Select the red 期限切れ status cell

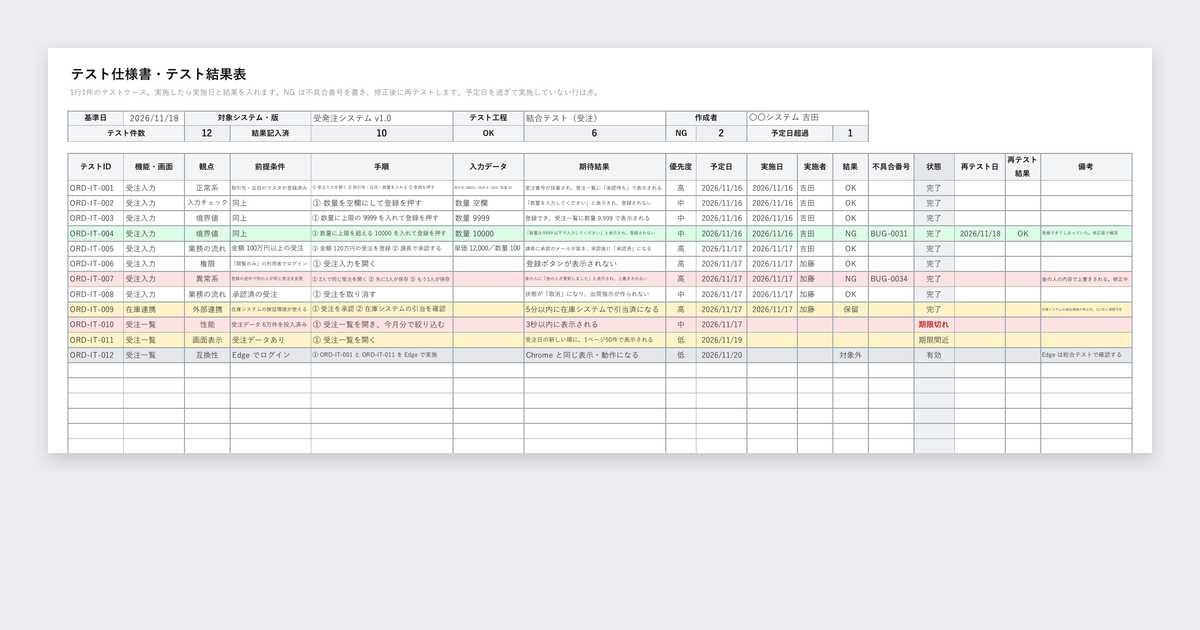(x=934, y=325)
